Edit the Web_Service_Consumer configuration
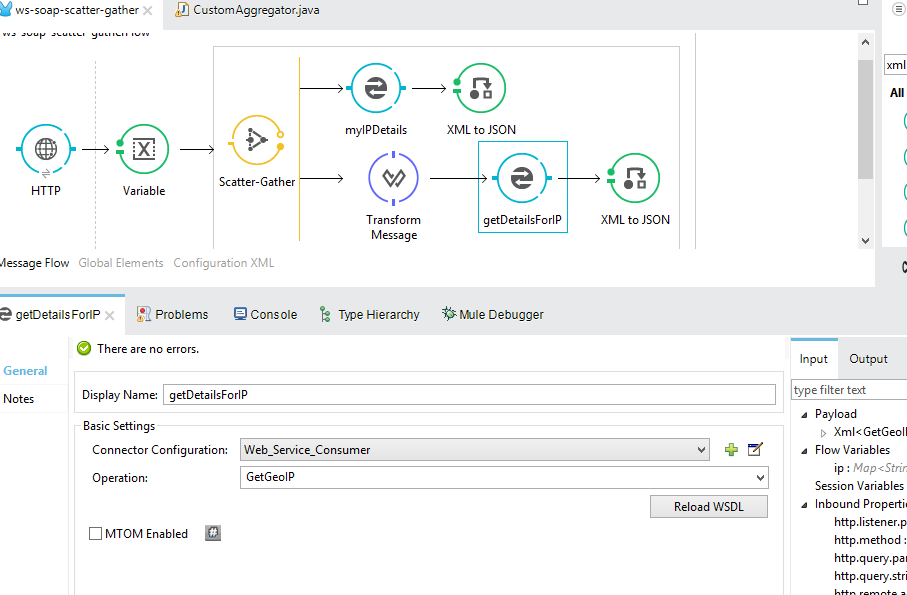This screenshot has width=907, height=595. (755, 450)
